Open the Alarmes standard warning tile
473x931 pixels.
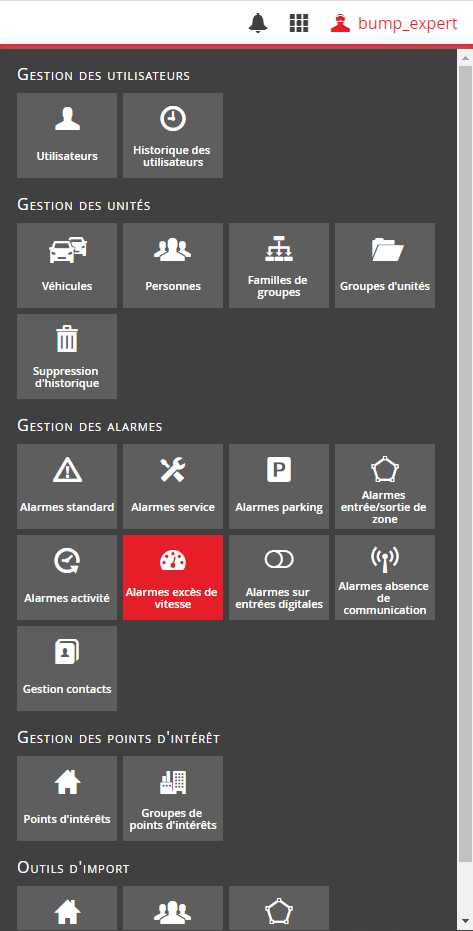67,486
